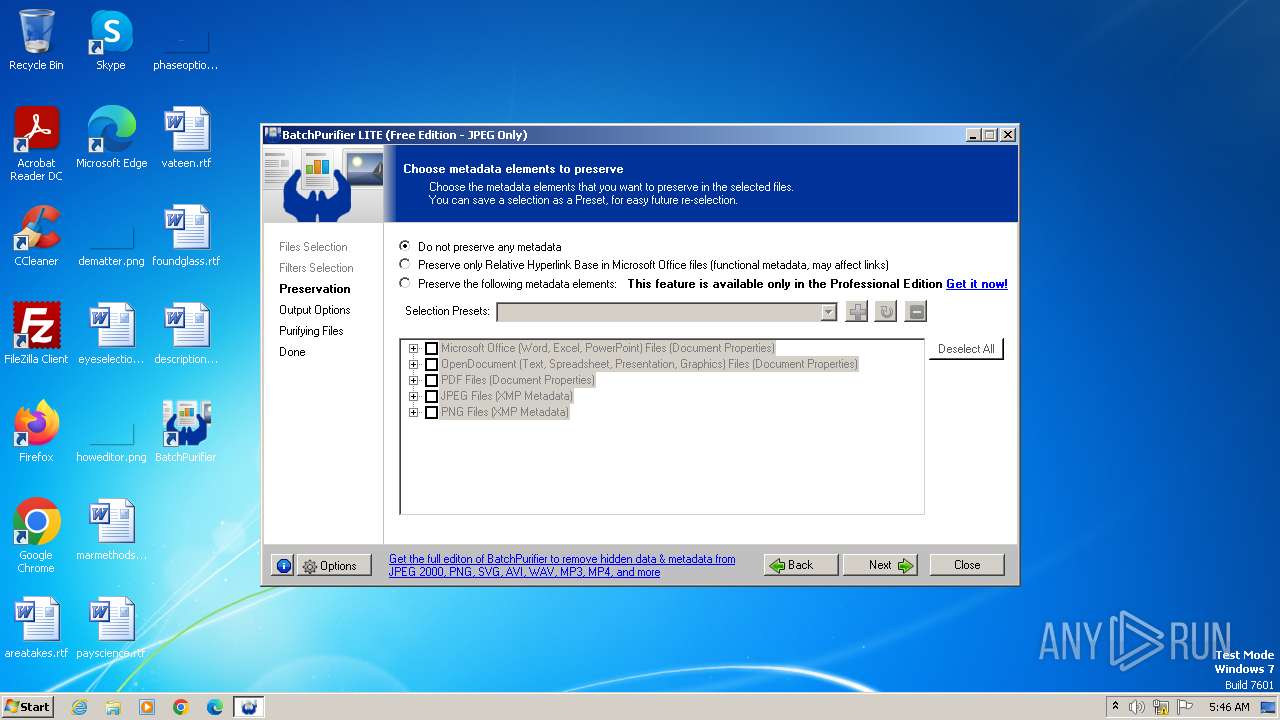Viewport: 1280px width, 720px height.
Task: Open eyeselectio... document icon
Action: (x=111, y=334)
